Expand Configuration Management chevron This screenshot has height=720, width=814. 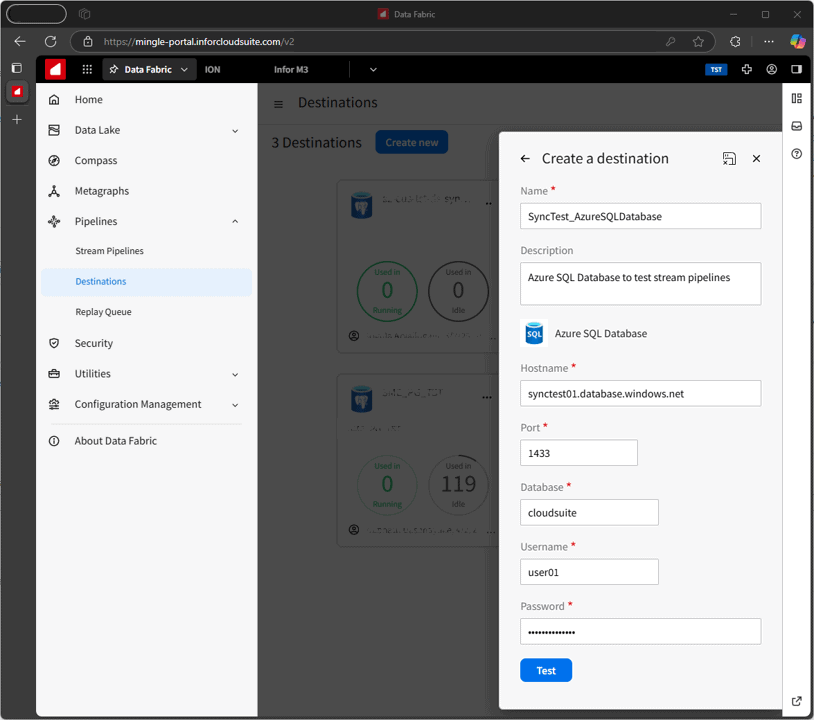point(235,405)
